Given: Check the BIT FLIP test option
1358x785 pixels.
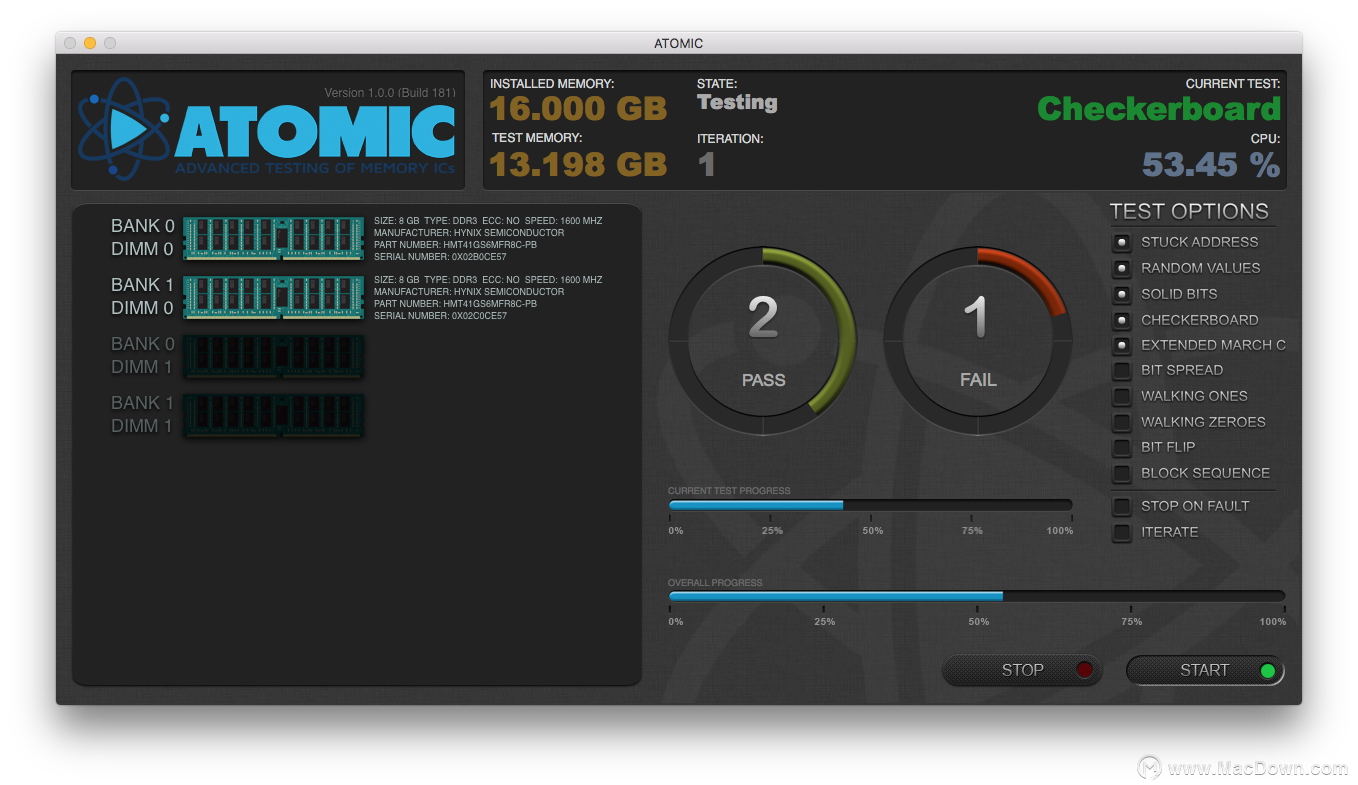Looking at the screenshot, I should click(1122, 447).
